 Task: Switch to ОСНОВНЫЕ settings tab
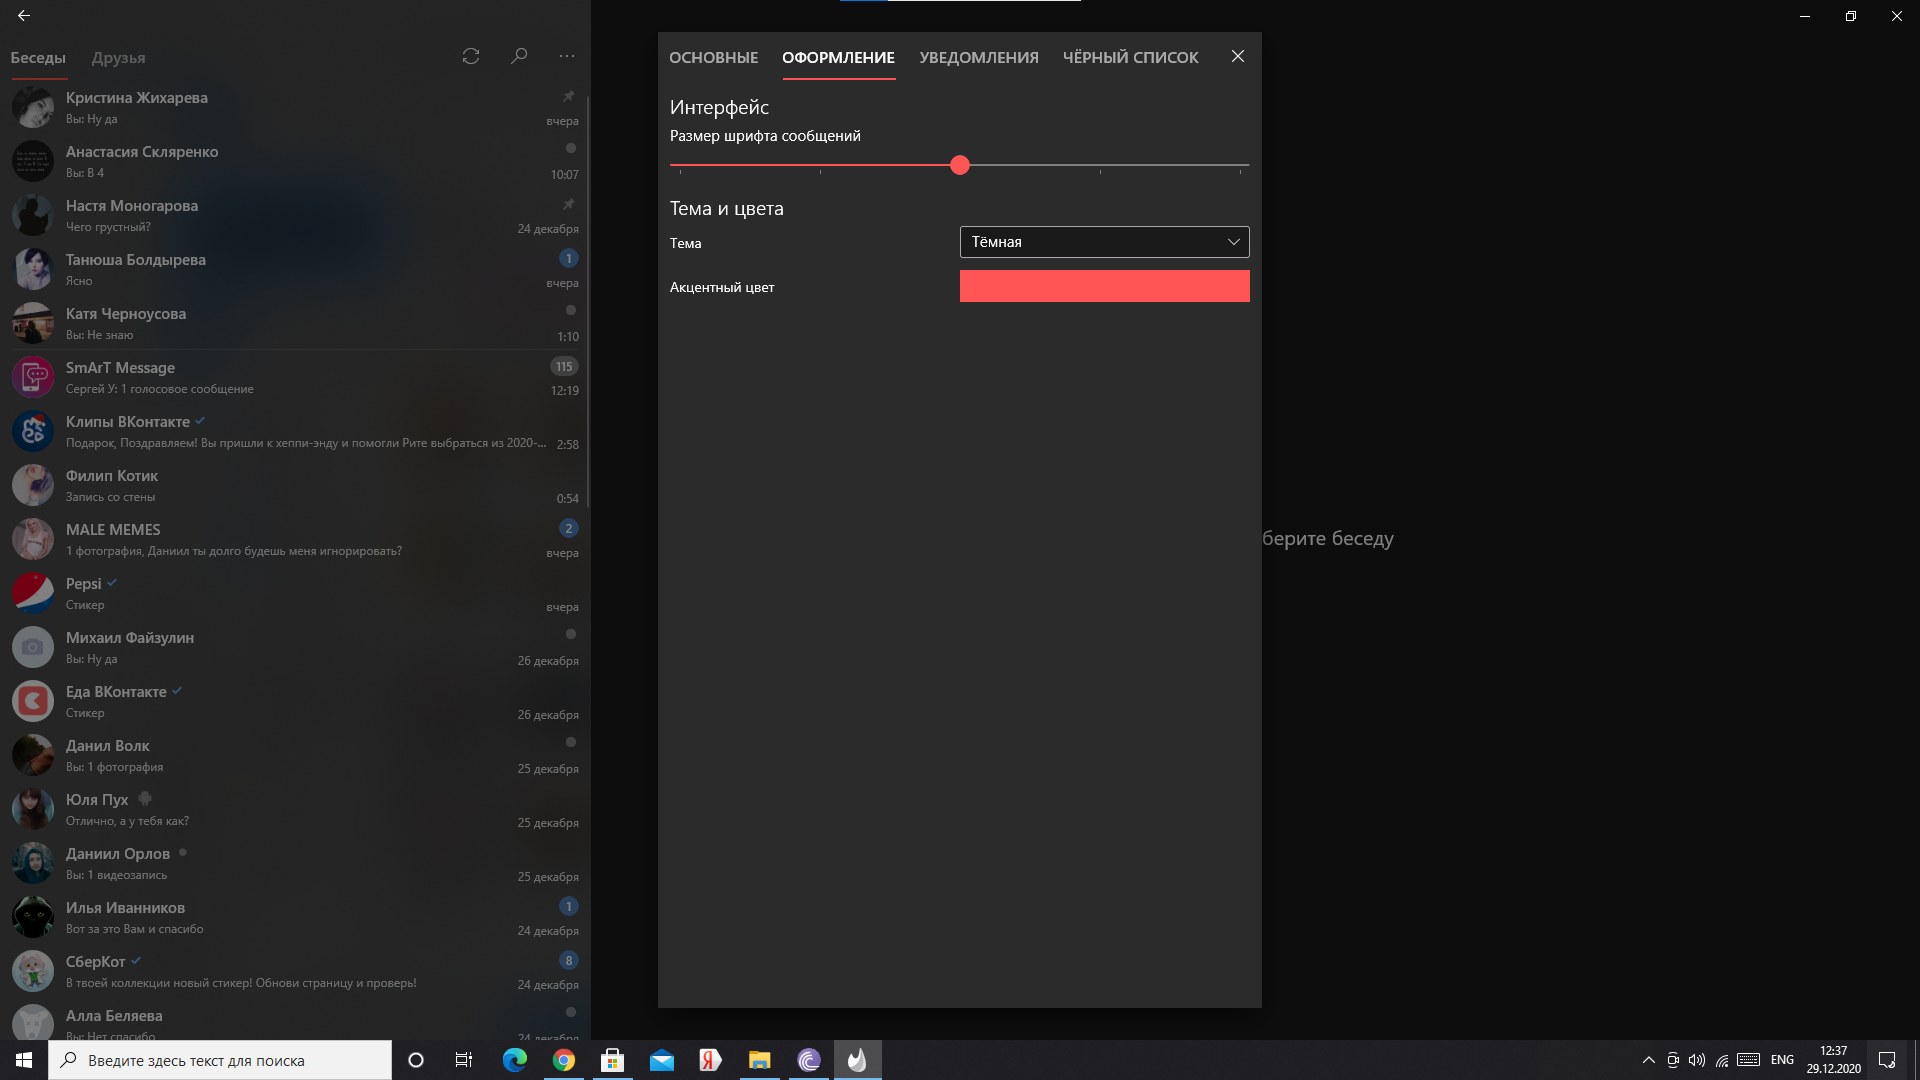(x=713, y=58)
